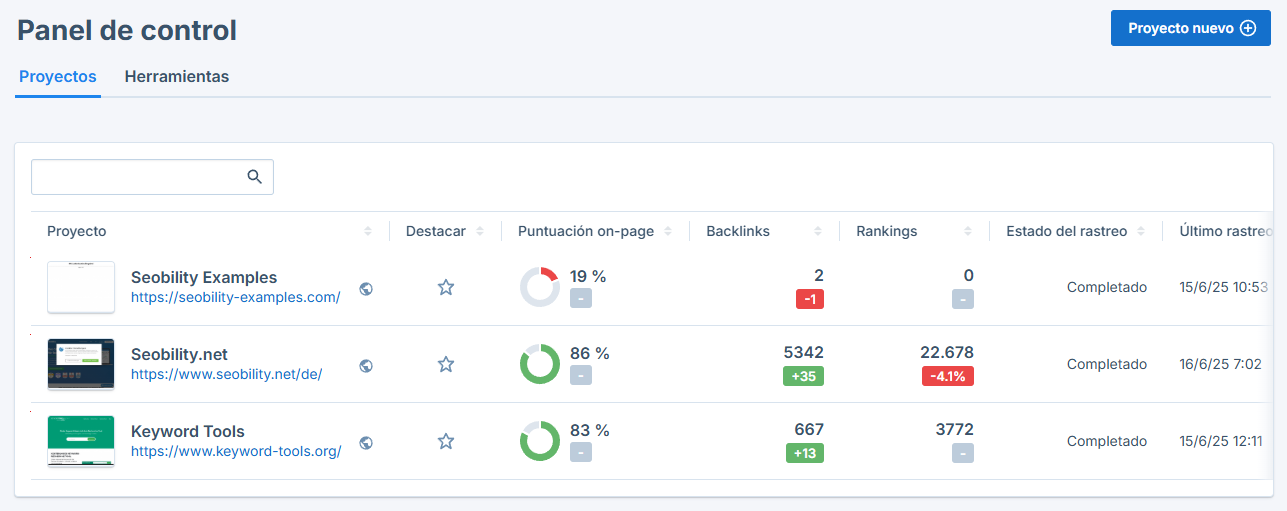Screen dimensions: 1287x511
Task: Sort by Proyecto column arrows
Action: (x=368, y=231)
